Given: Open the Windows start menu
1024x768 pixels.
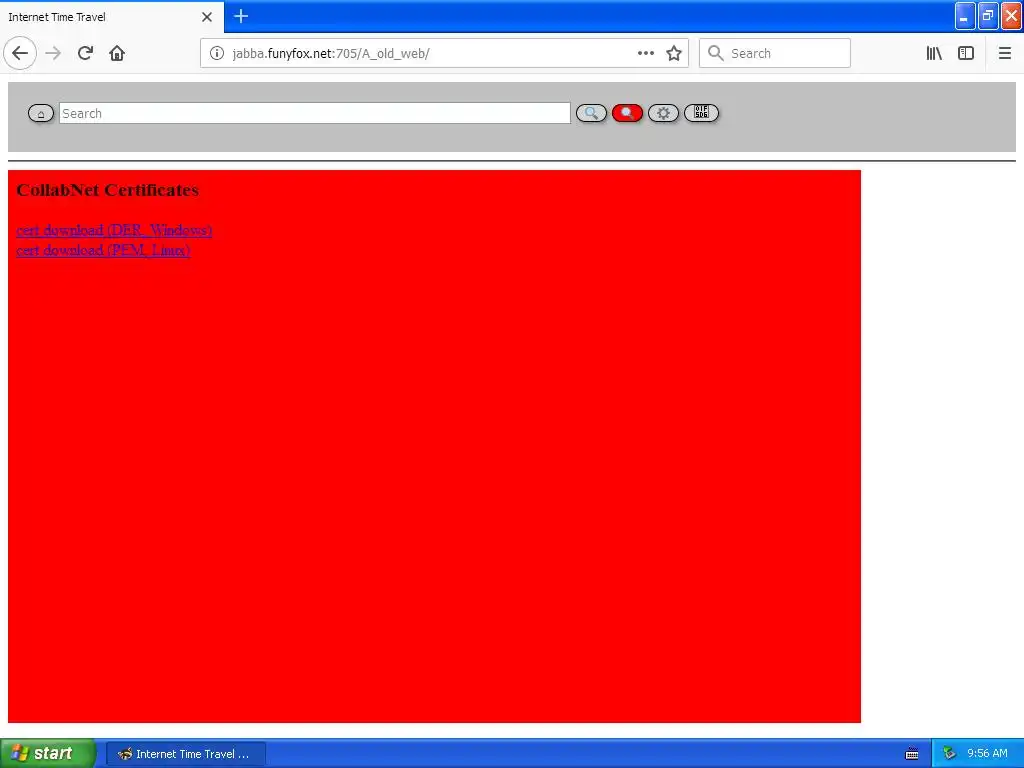Looking at the screenshot, I should (48, 753).
